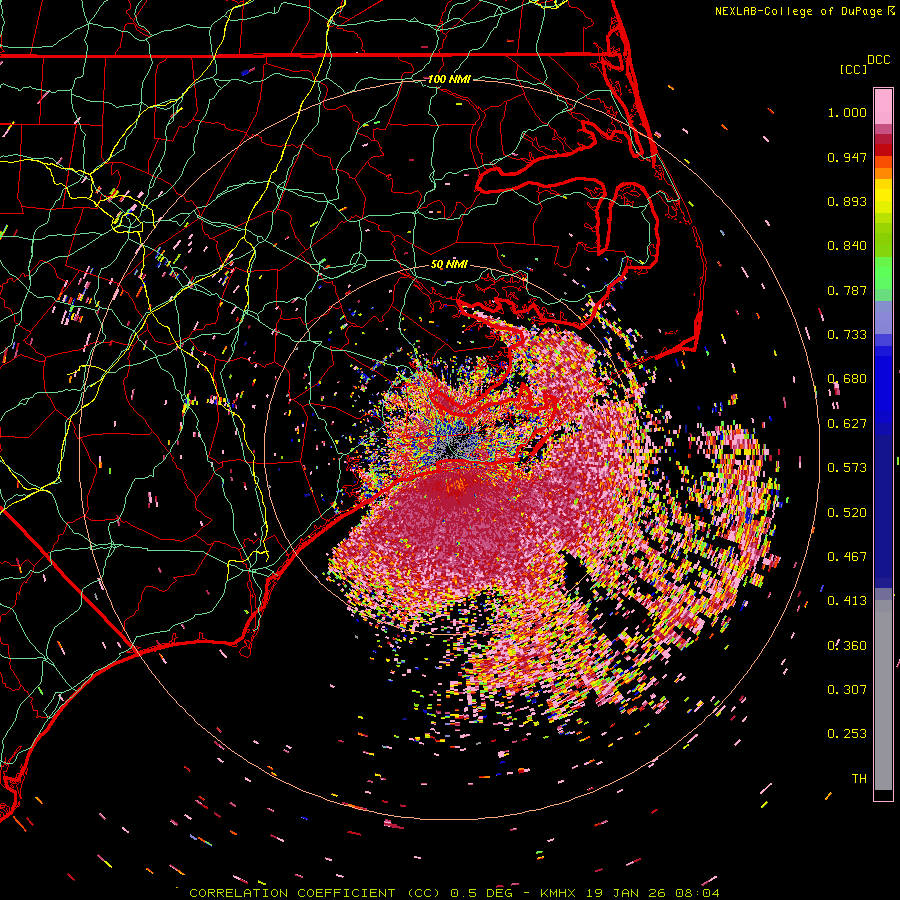This screenshot has width=900, height=900.
Task: Click the 0.520 scale value
Action: click(x=847, y=513)
